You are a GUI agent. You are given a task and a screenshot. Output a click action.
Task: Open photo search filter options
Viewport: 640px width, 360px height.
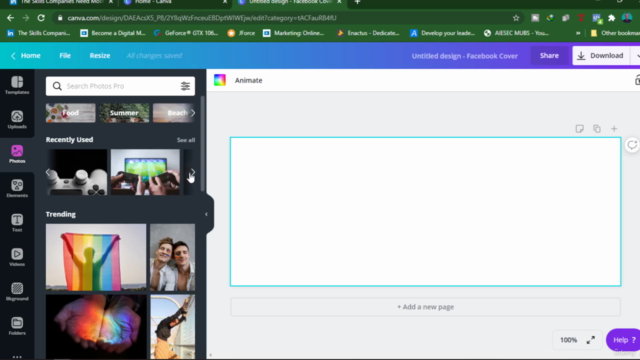coord(185,86)
